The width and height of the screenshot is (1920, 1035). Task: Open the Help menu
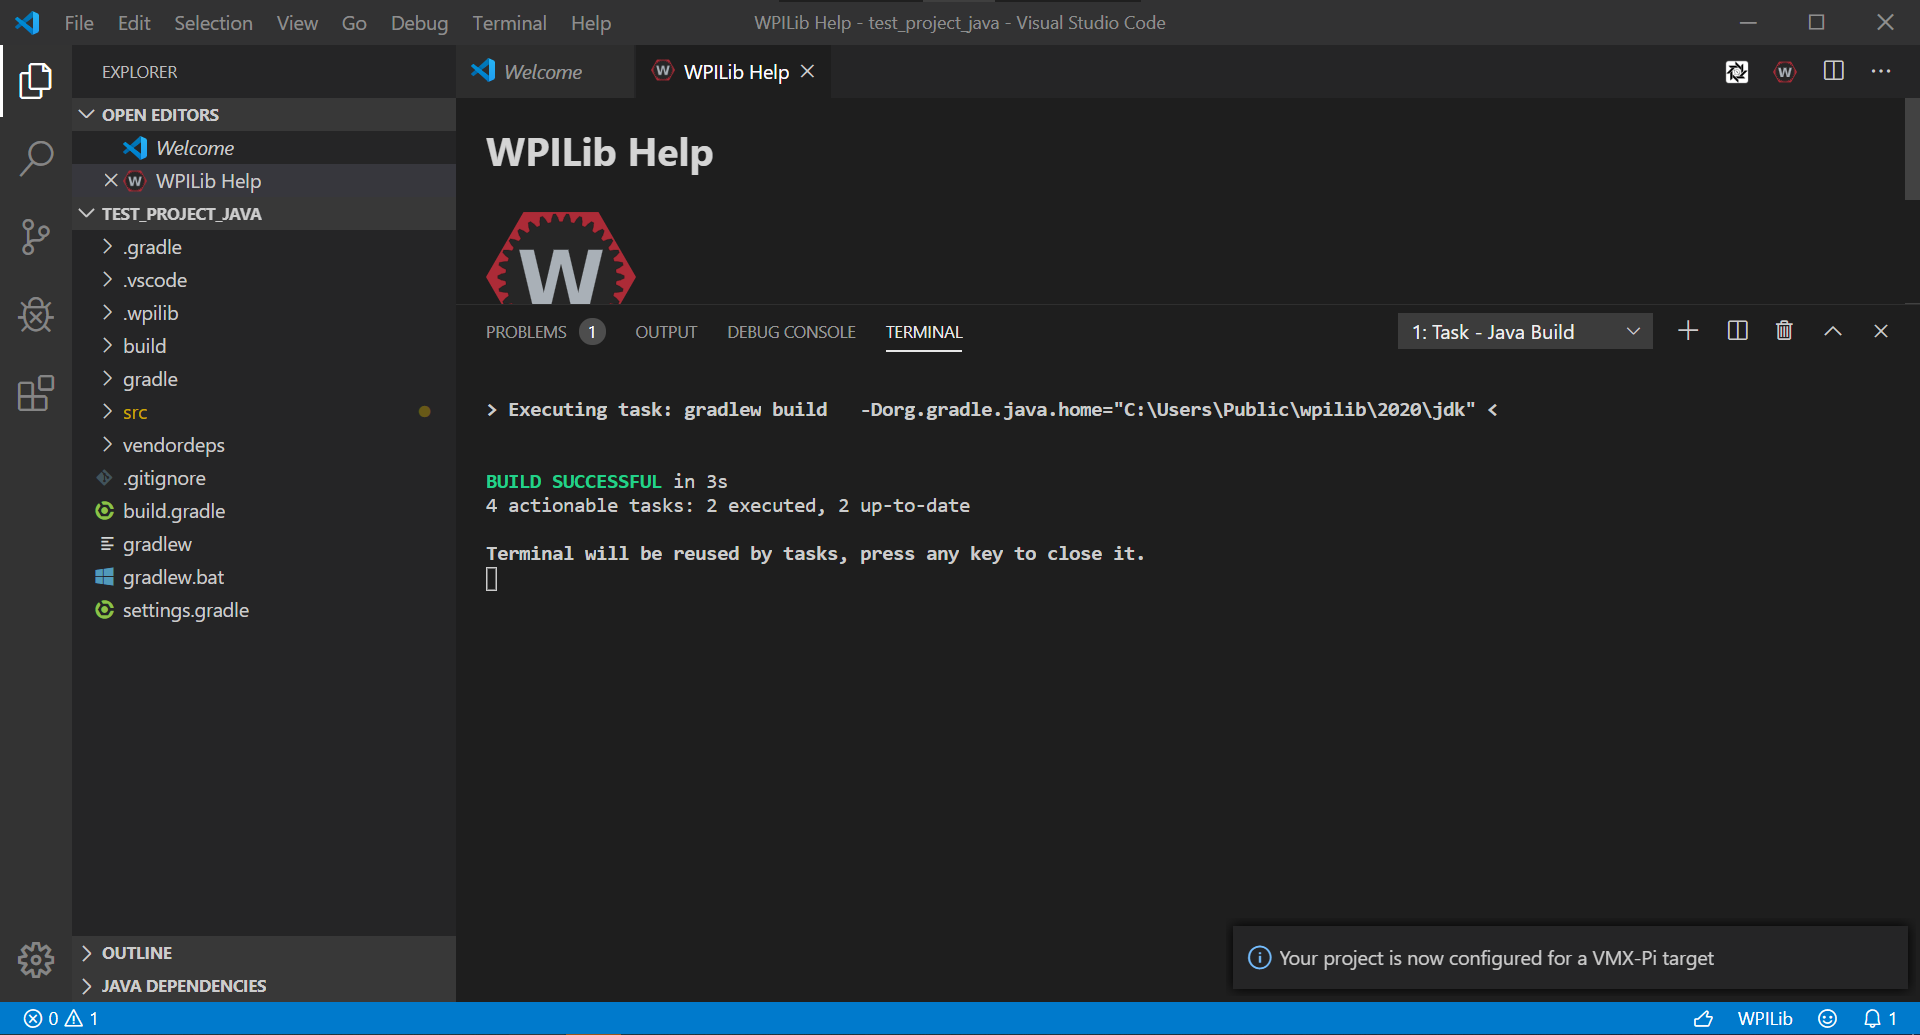(591, 22)
